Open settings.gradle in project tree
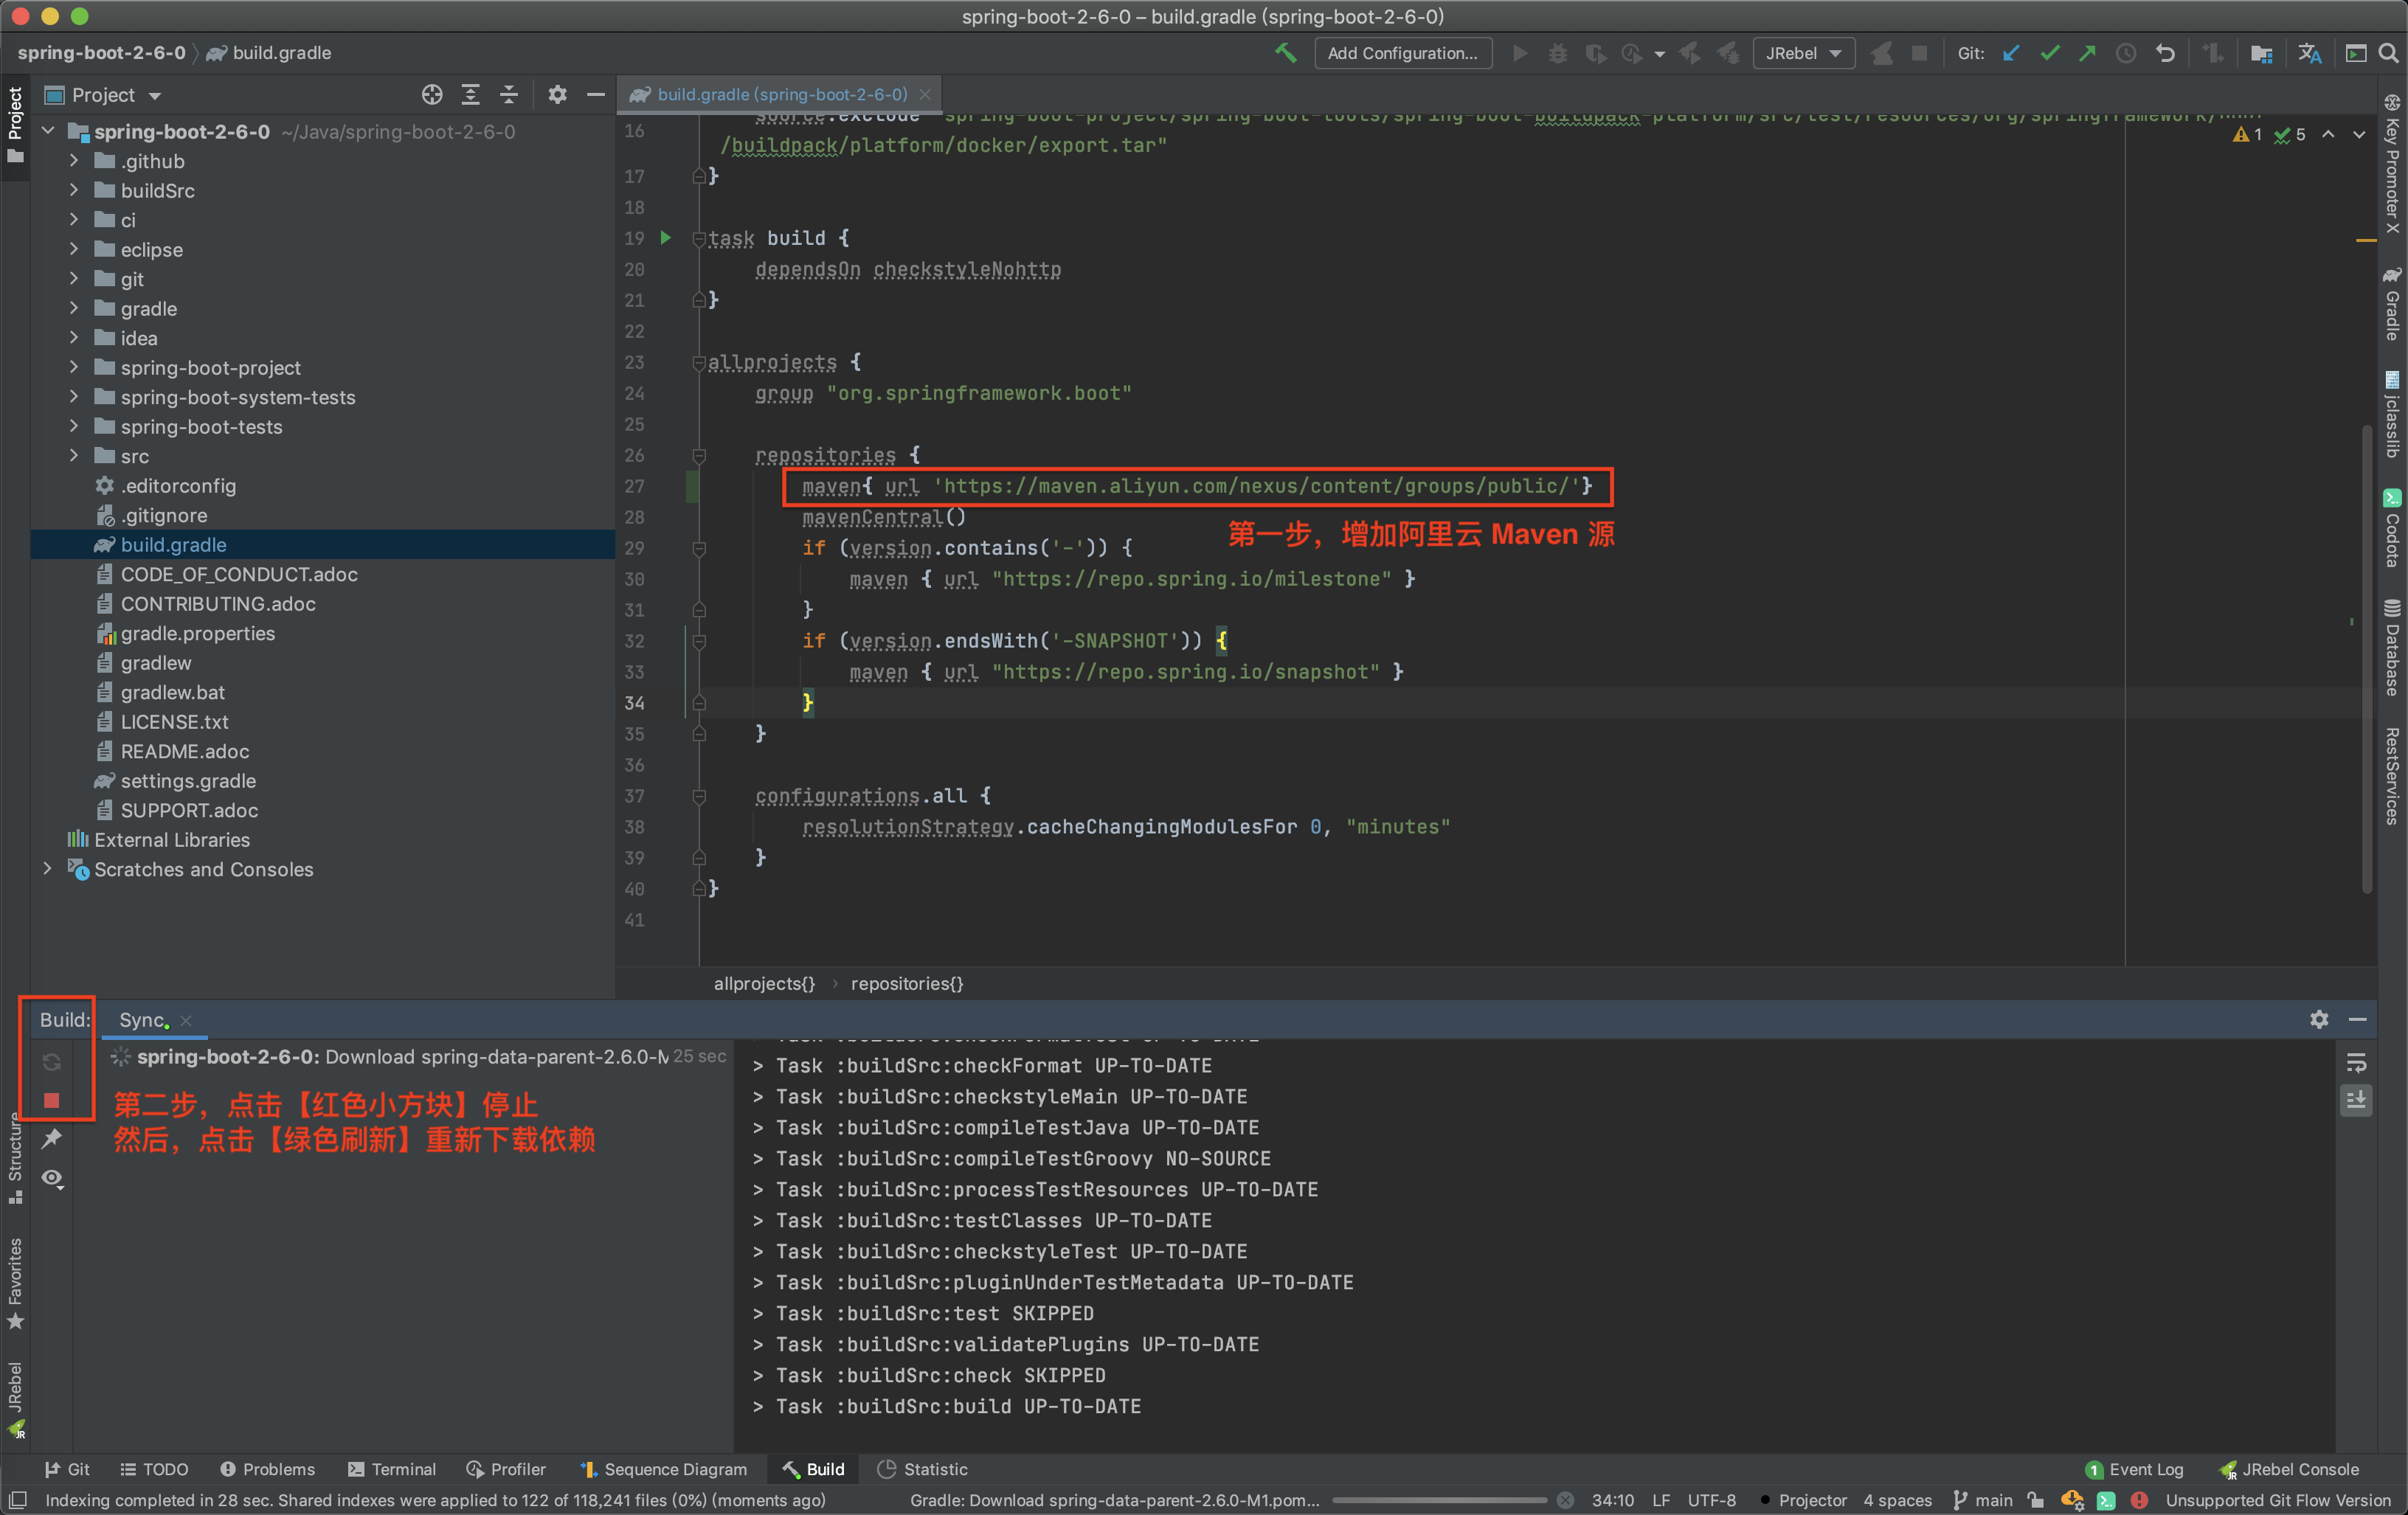 (x=188, y=781)
